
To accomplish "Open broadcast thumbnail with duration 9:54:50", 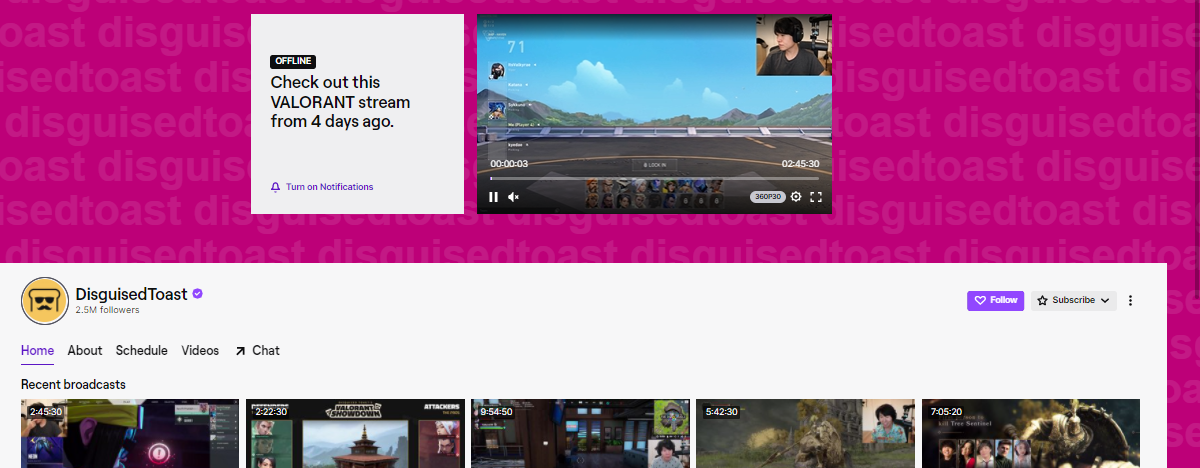I will (x=580, y=433).
